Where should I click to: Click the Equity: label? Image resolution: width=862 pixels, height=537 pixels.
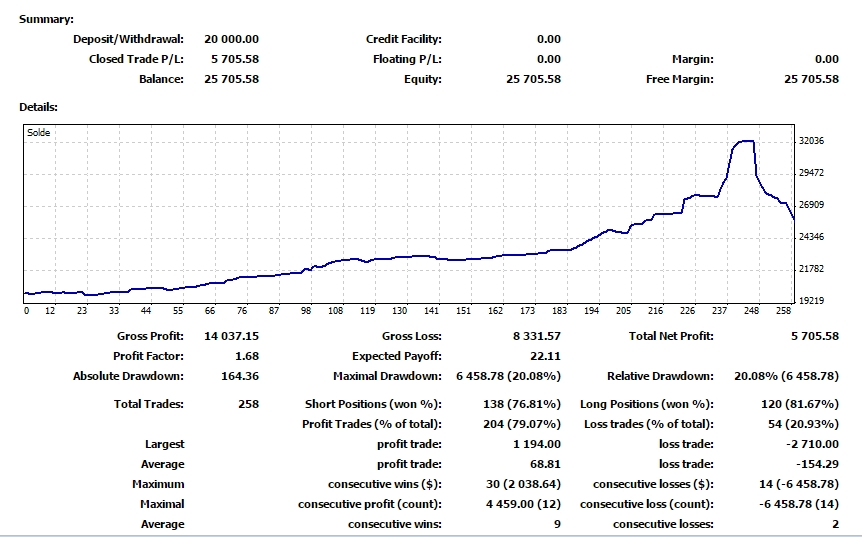(x=423, y=79)
